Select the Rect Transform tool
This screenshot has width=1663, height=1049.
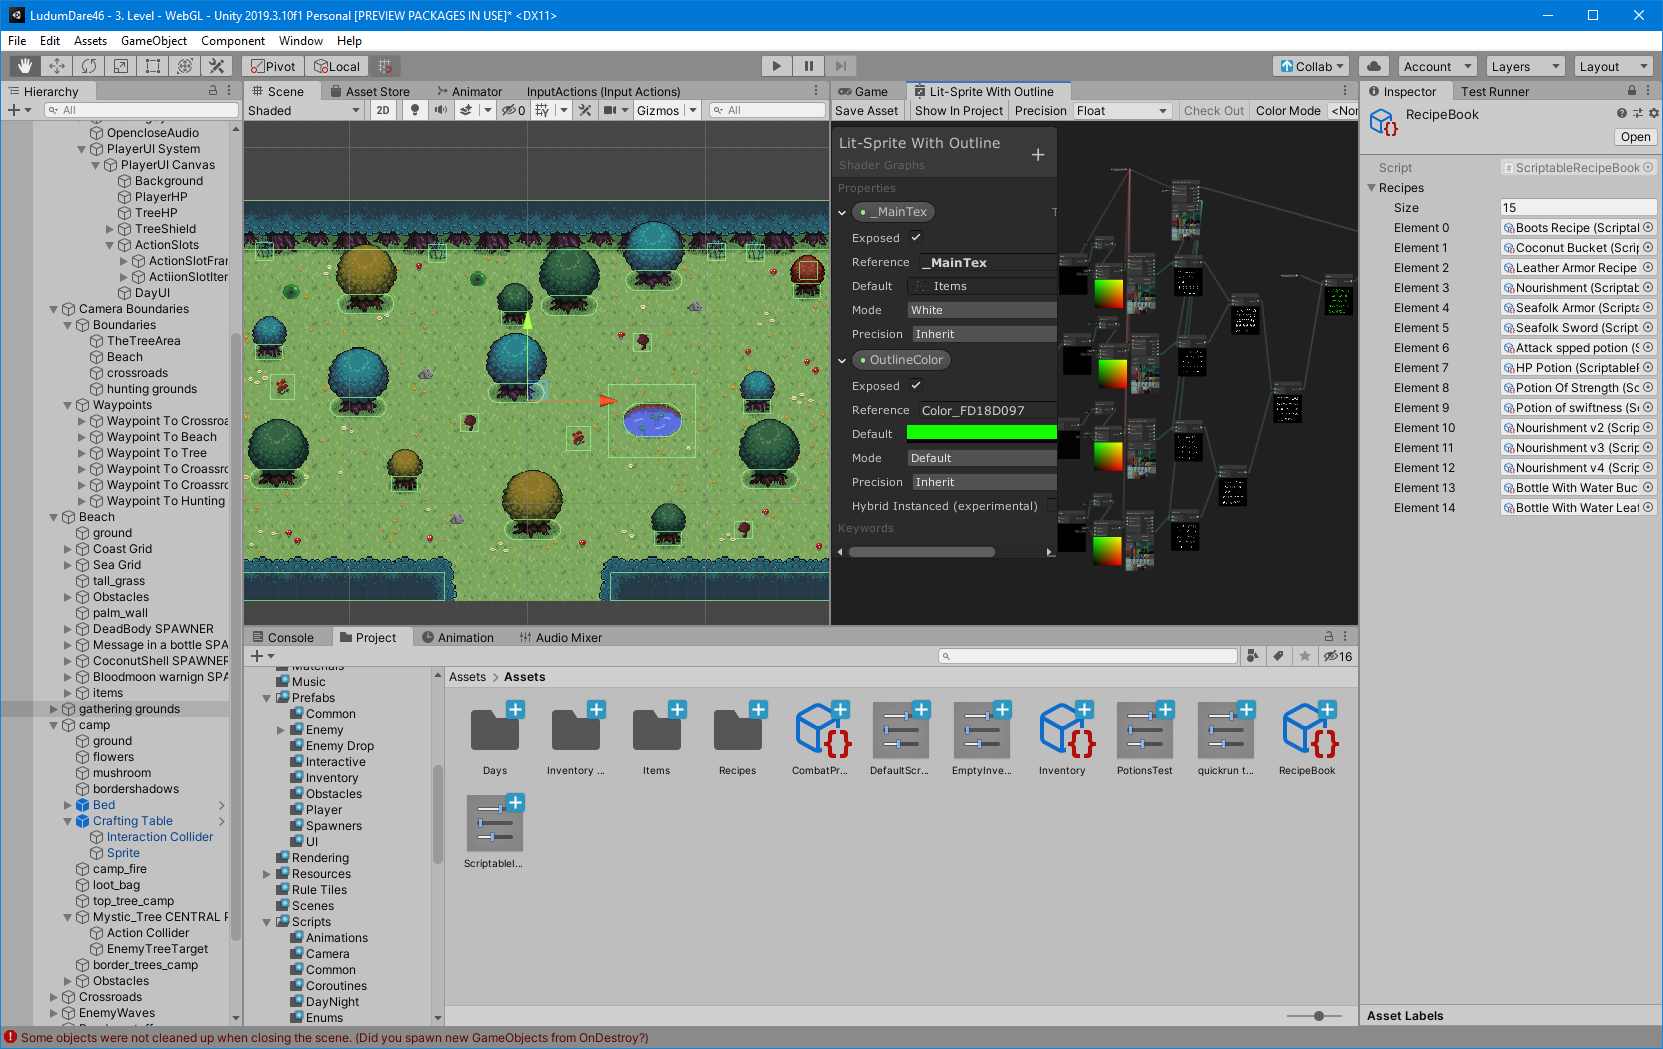coord(153,66)
